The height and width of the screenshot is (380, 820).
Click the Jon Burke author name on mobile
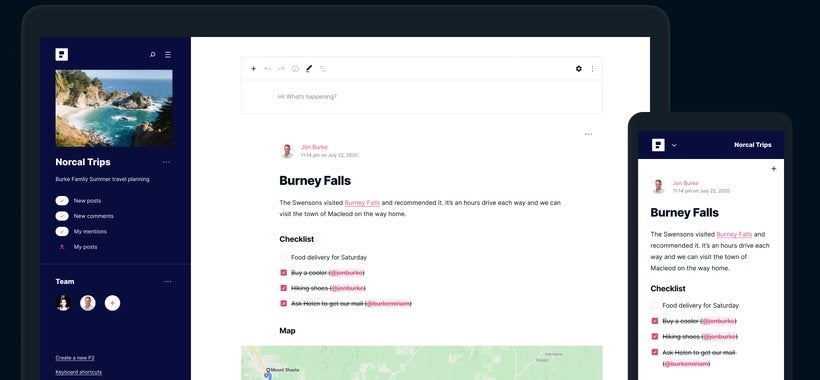685,183
